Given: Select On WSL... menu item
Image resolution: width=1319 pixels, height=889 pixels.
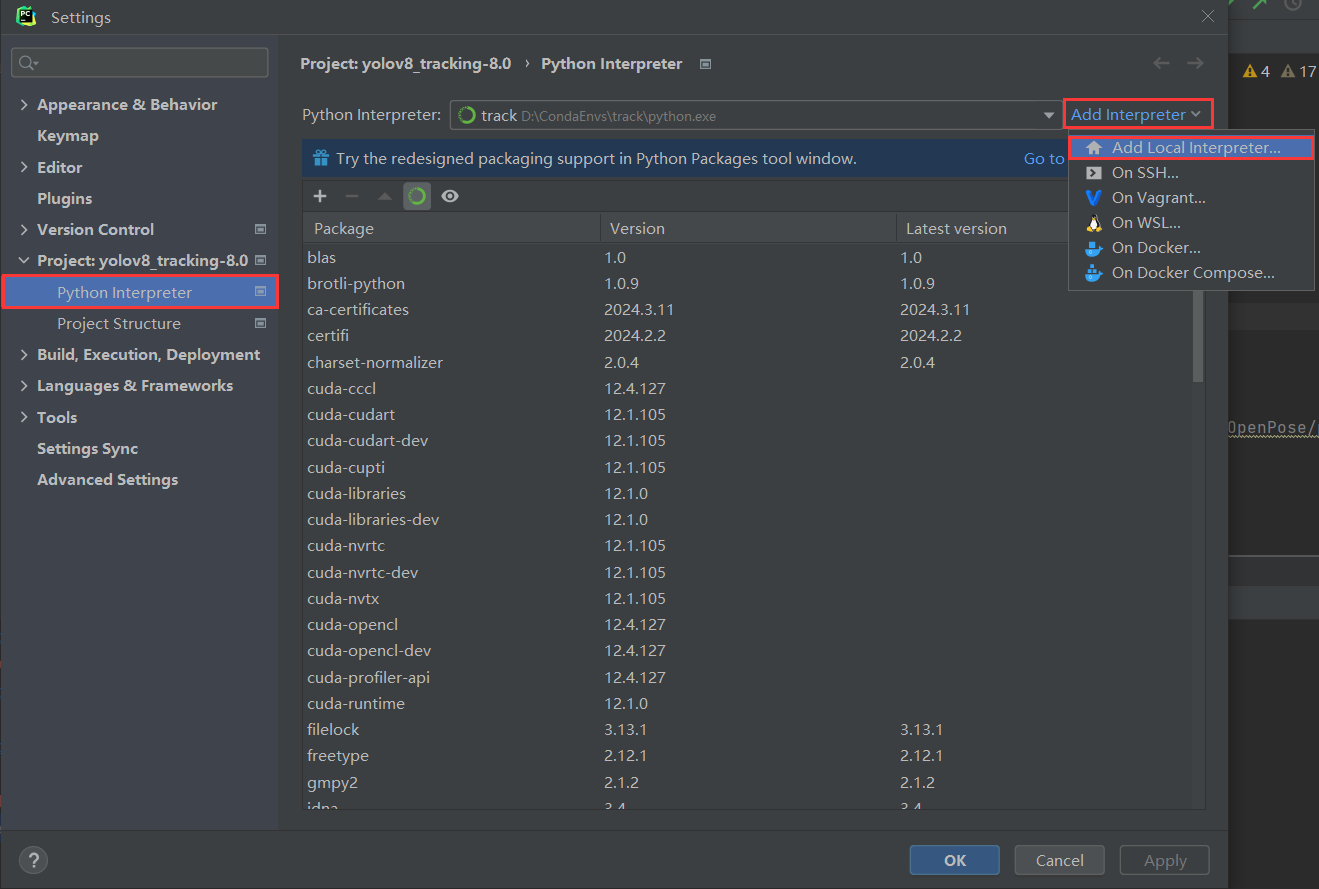Looking at the screenshot, I should [1190, 223].
